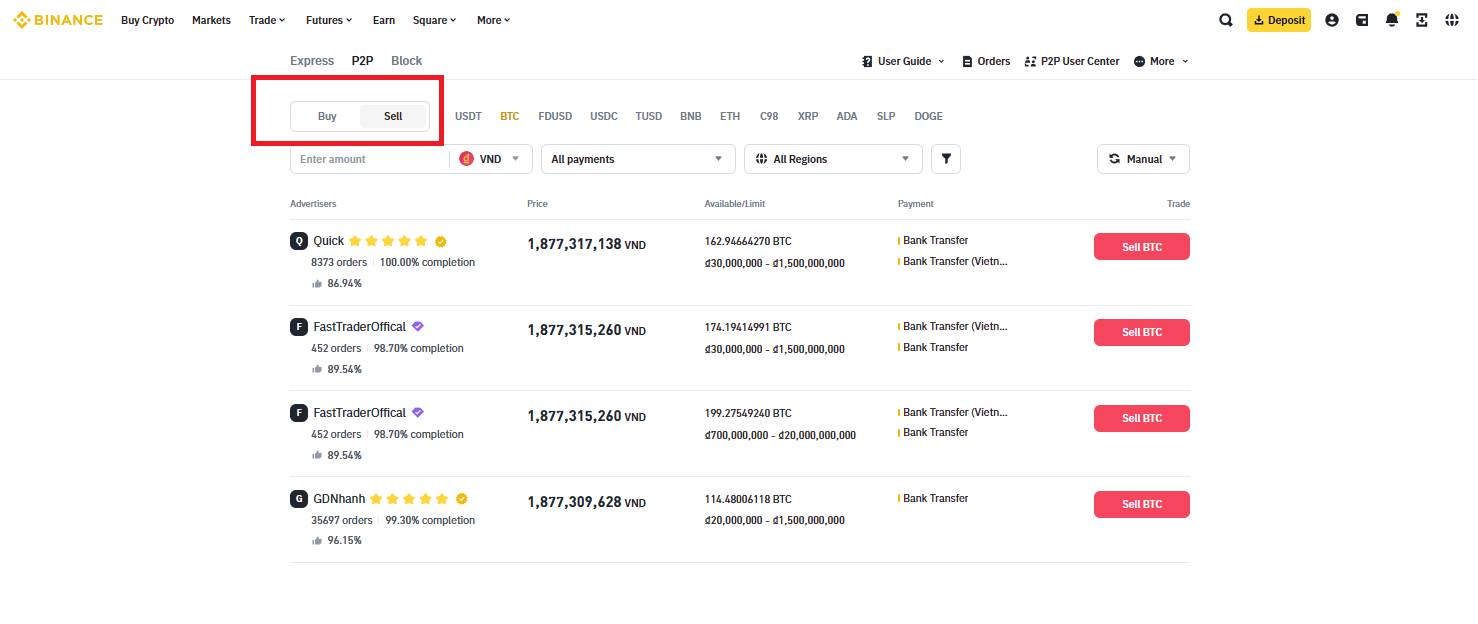Open the search magnifier icon
This screenshot has width=1478, height=624.
[x=1226, y=20]
